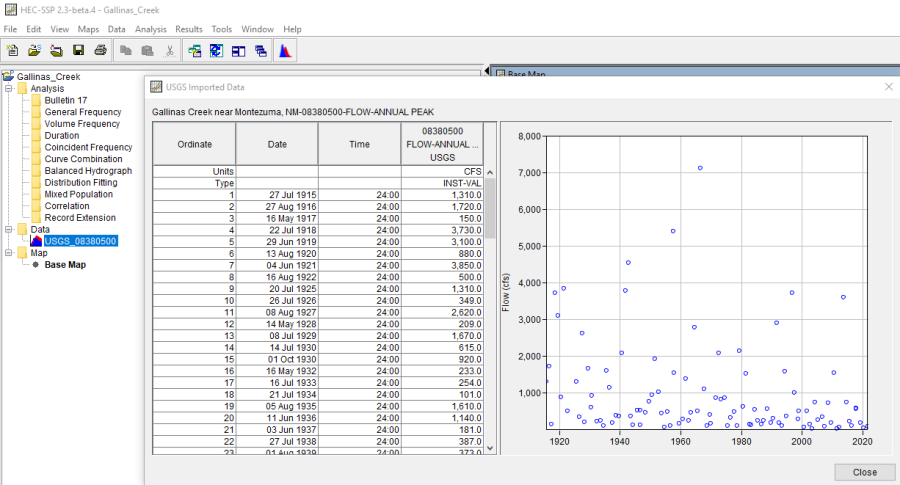Collapse the Analysis tree node
Viewport: 900px width, 485px height.
click(x=9, y=89)
